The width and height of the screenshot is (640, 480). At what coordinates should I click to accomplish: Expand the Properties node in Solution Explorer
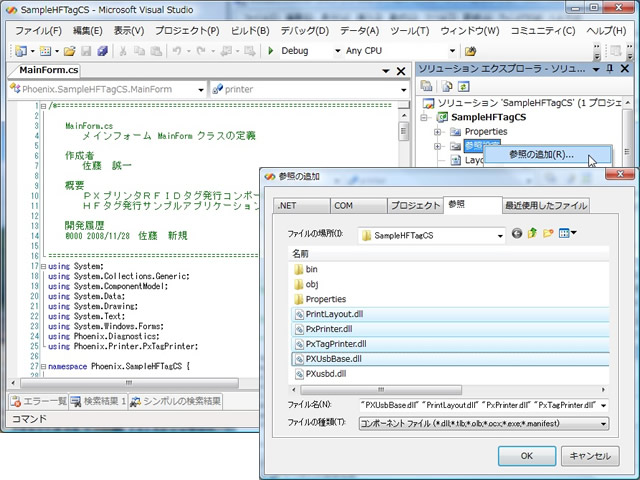(437, 132)
